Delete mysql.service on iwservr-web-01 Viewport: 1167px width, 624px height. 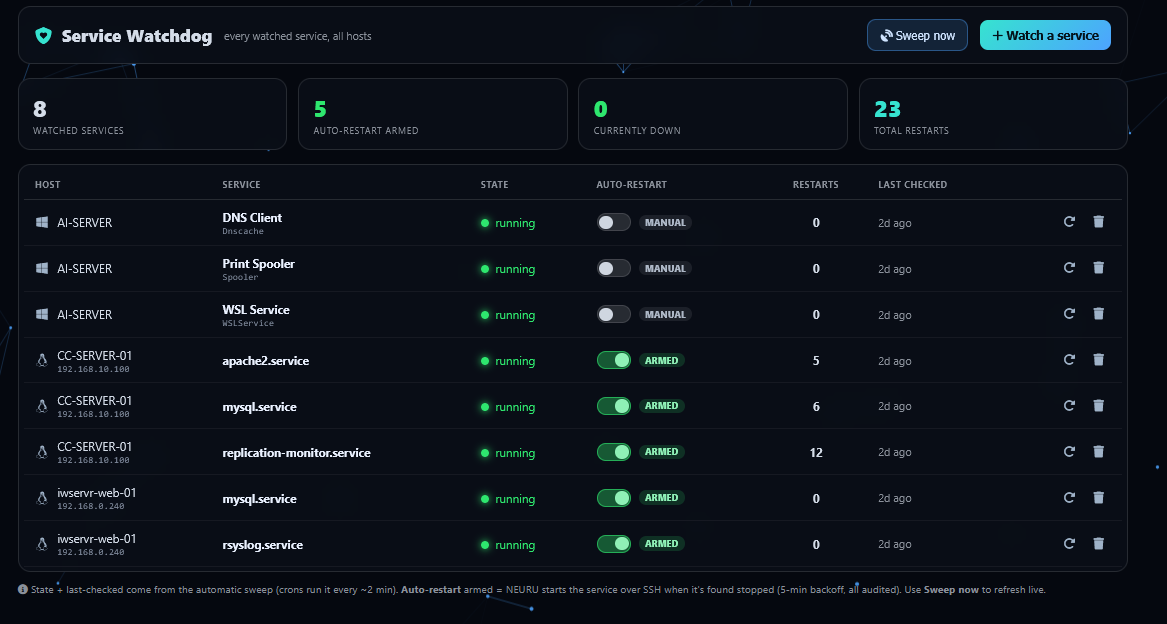click(1099, 498)
